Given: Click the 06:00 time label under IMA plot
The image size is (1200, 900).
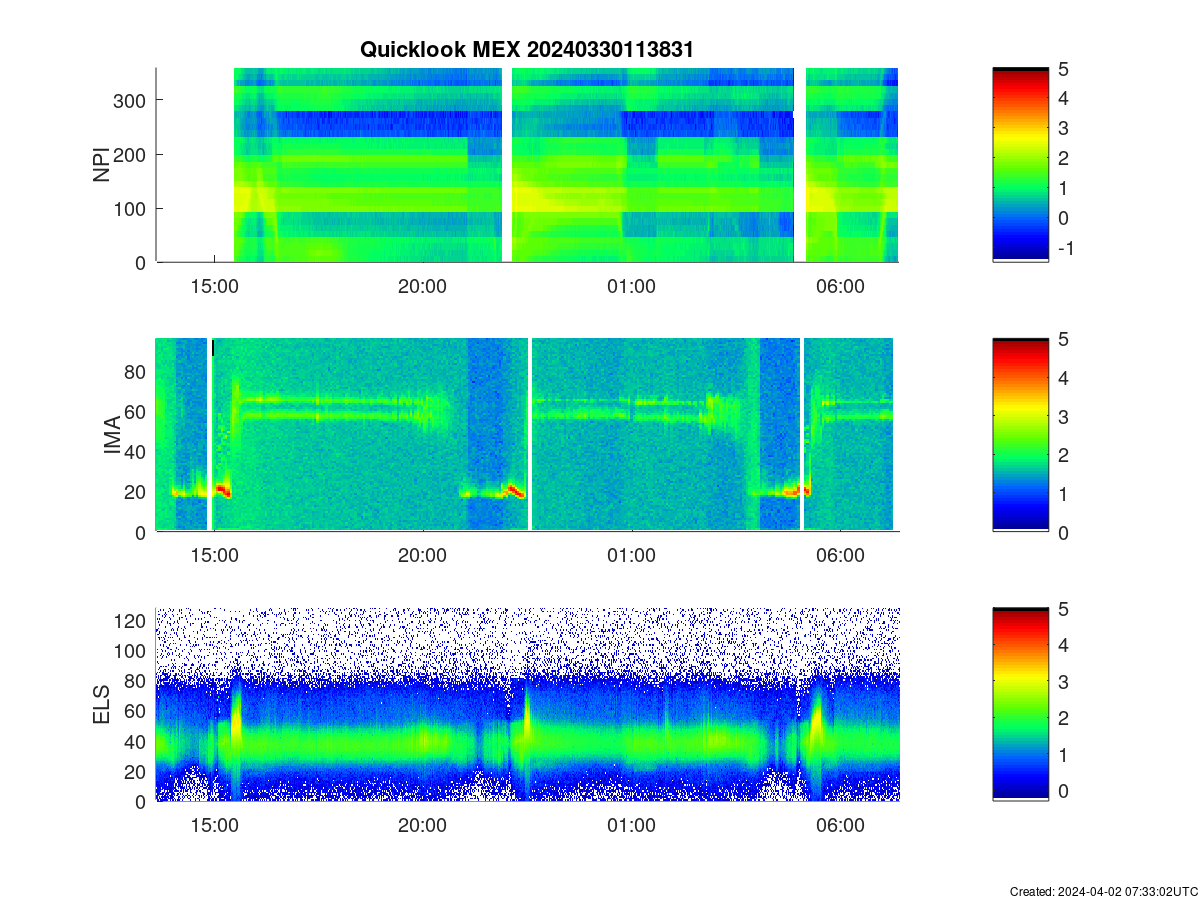Looking at the screenshot, I should click(x=841, y=556).
